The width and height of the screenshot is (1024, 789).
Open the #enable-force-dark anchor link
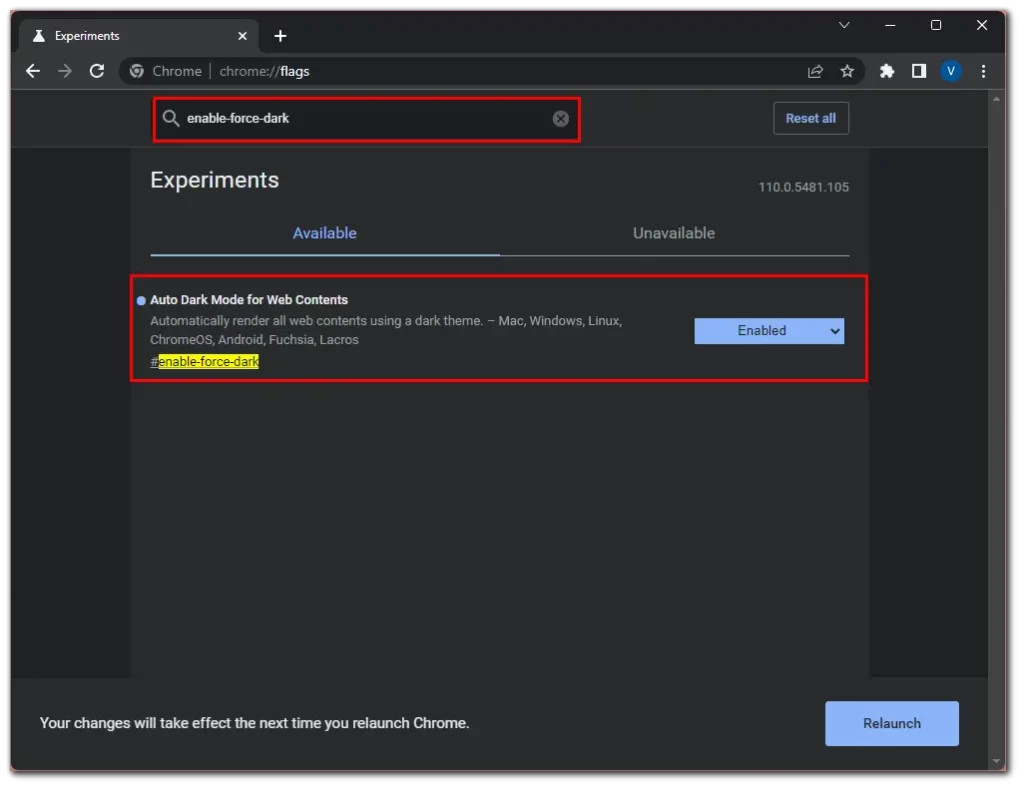[x=204, y=361]
